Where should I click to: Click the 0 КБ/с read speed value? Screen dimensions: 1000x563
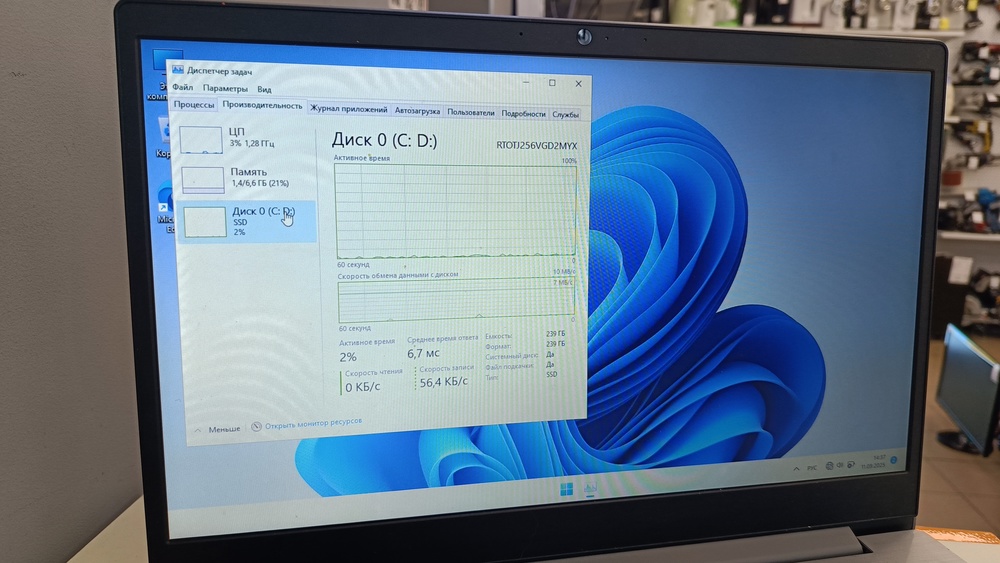[362, 387]
